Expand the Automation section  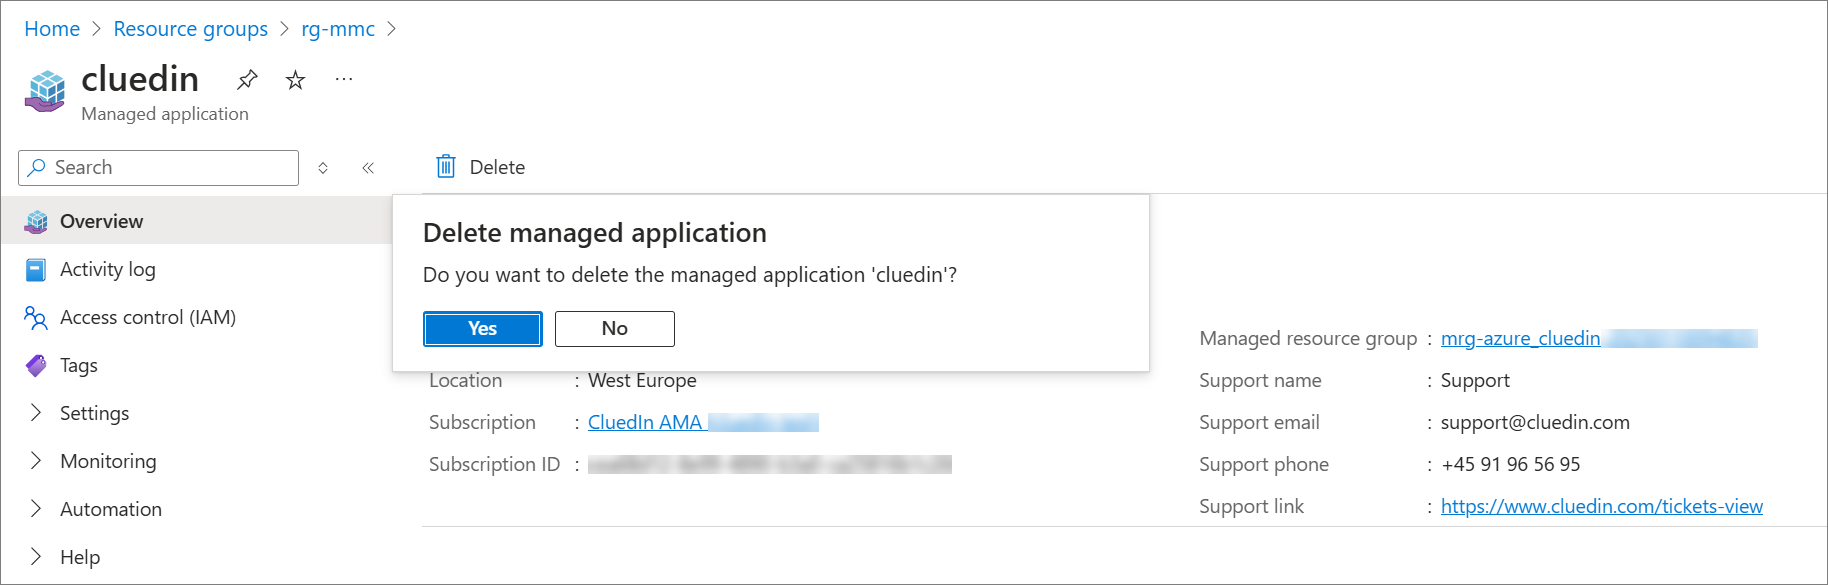[36, 508]
